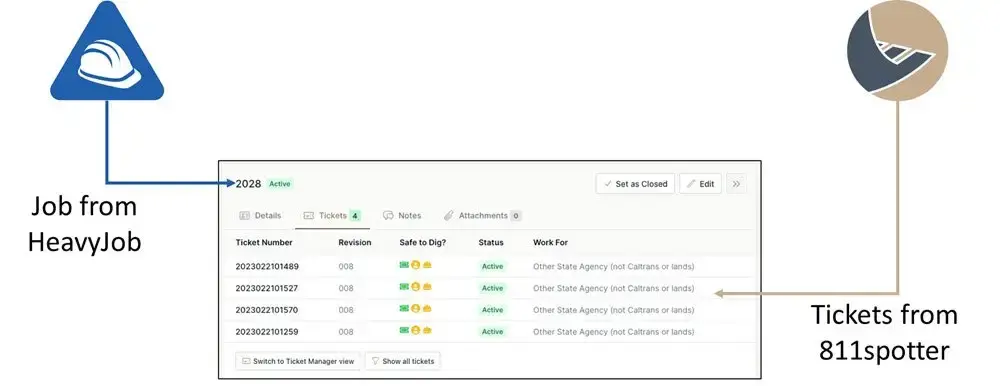The width and height of the screenshot is (1000, 386).
Task: Select the Tickets tab
Action: click(x=332, y=216)
